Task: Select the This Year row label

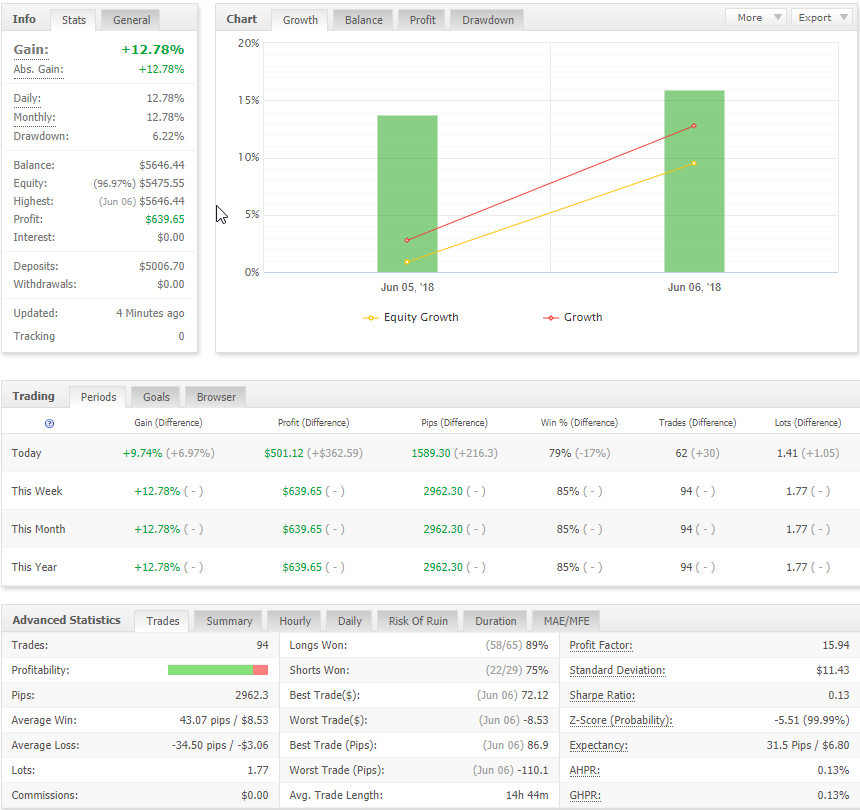Action: click(x=34, y=567)
